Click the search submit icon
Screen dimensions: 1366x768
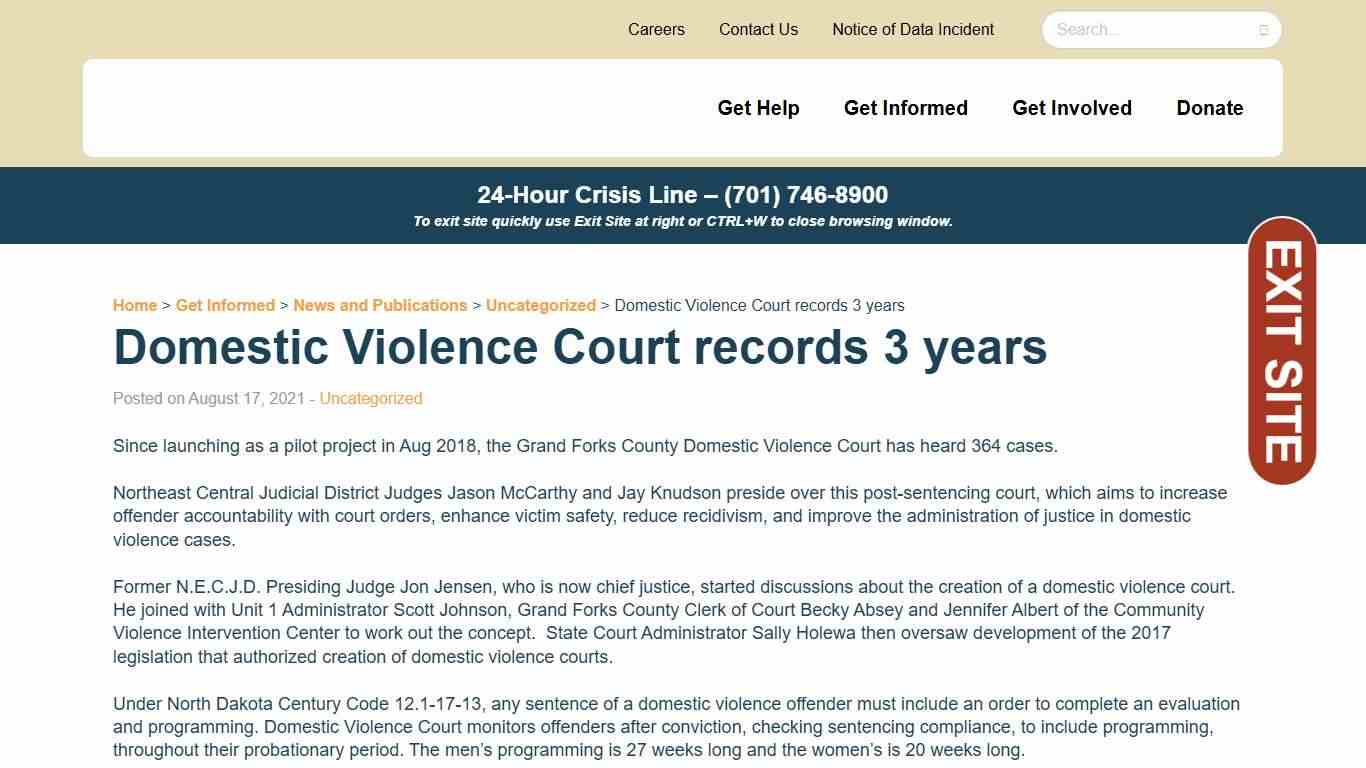tap(1263, 30)
